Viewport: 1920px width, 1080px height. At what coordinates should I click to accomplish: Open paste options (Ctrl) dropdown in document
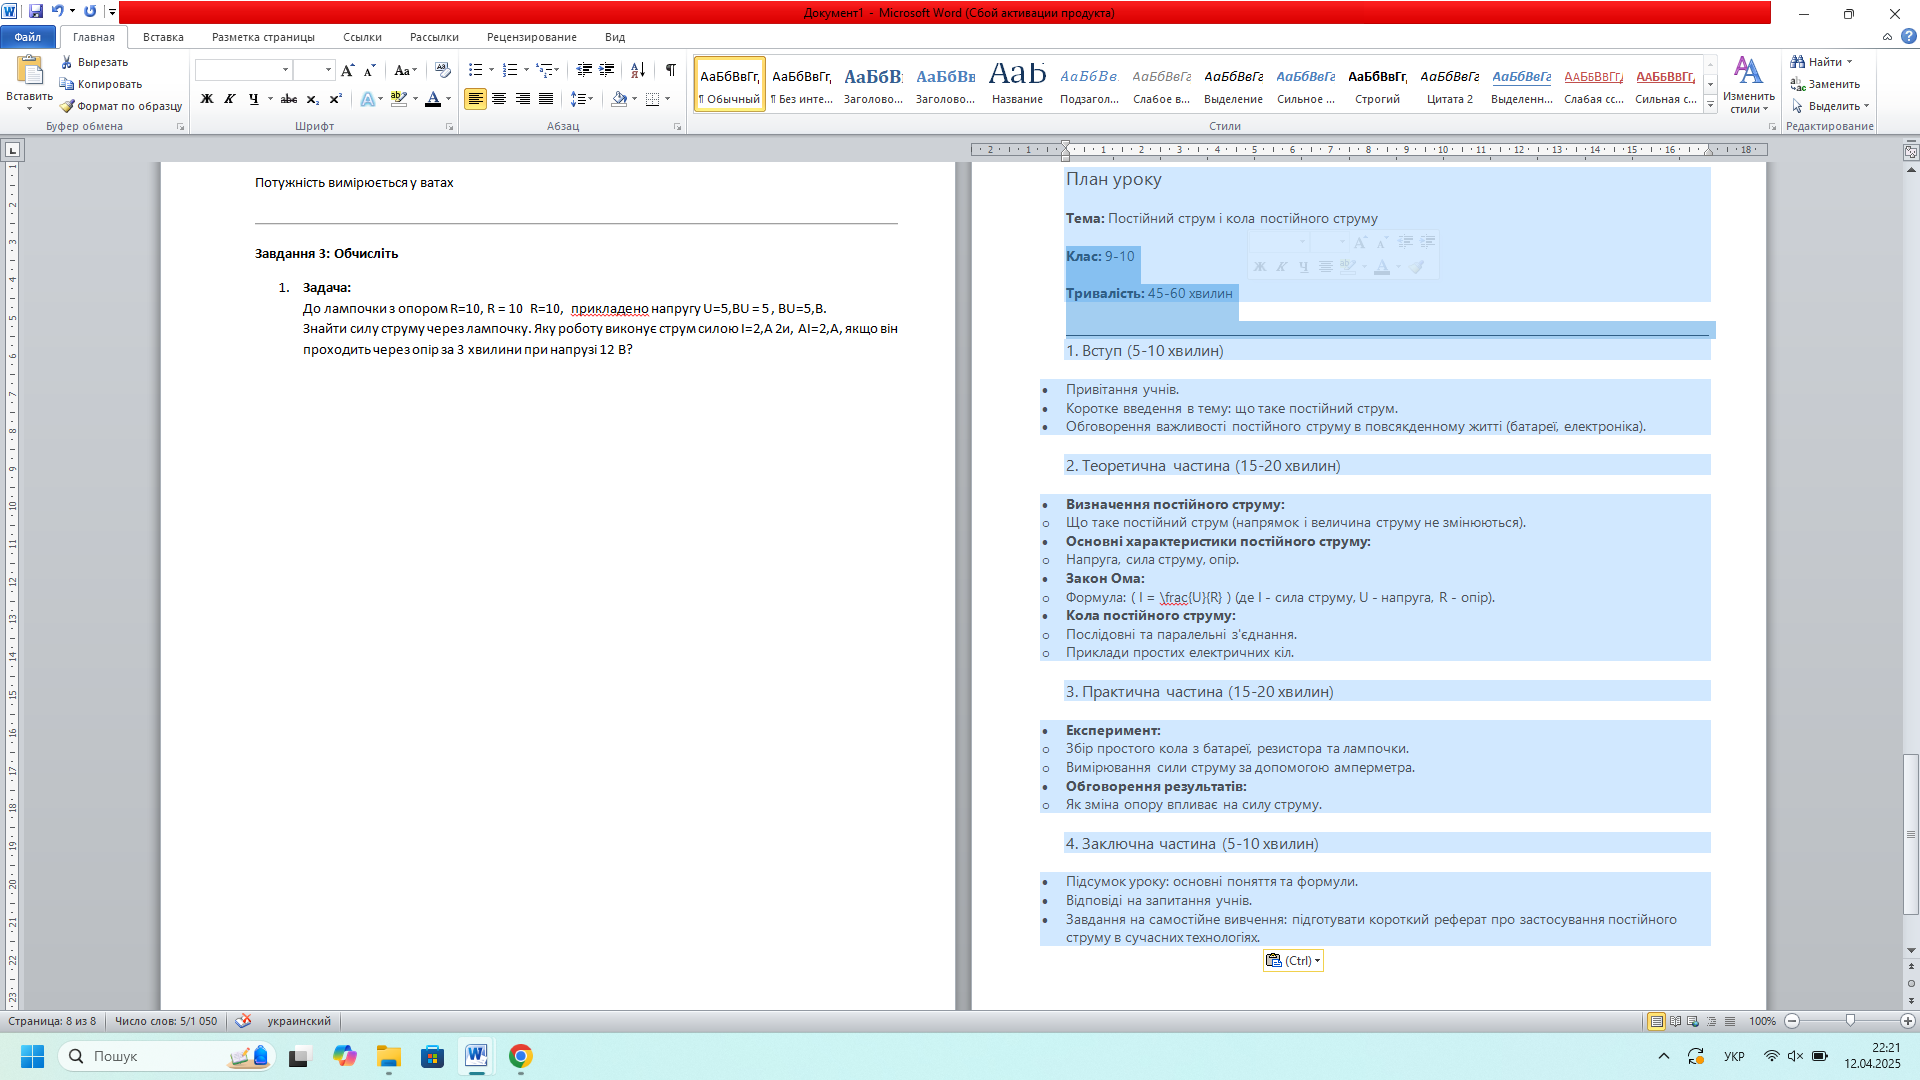point(1293,961)
